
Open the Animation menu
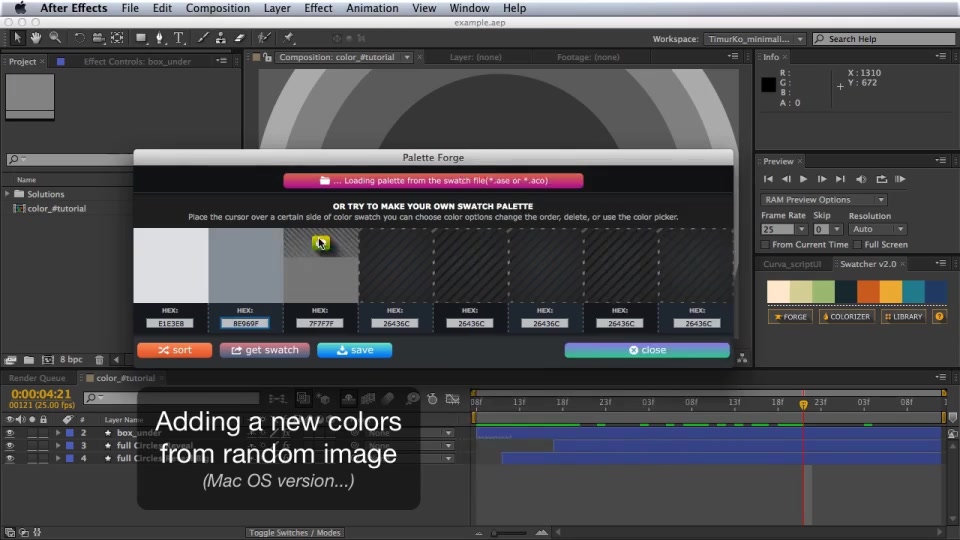(x=372, y=8)
